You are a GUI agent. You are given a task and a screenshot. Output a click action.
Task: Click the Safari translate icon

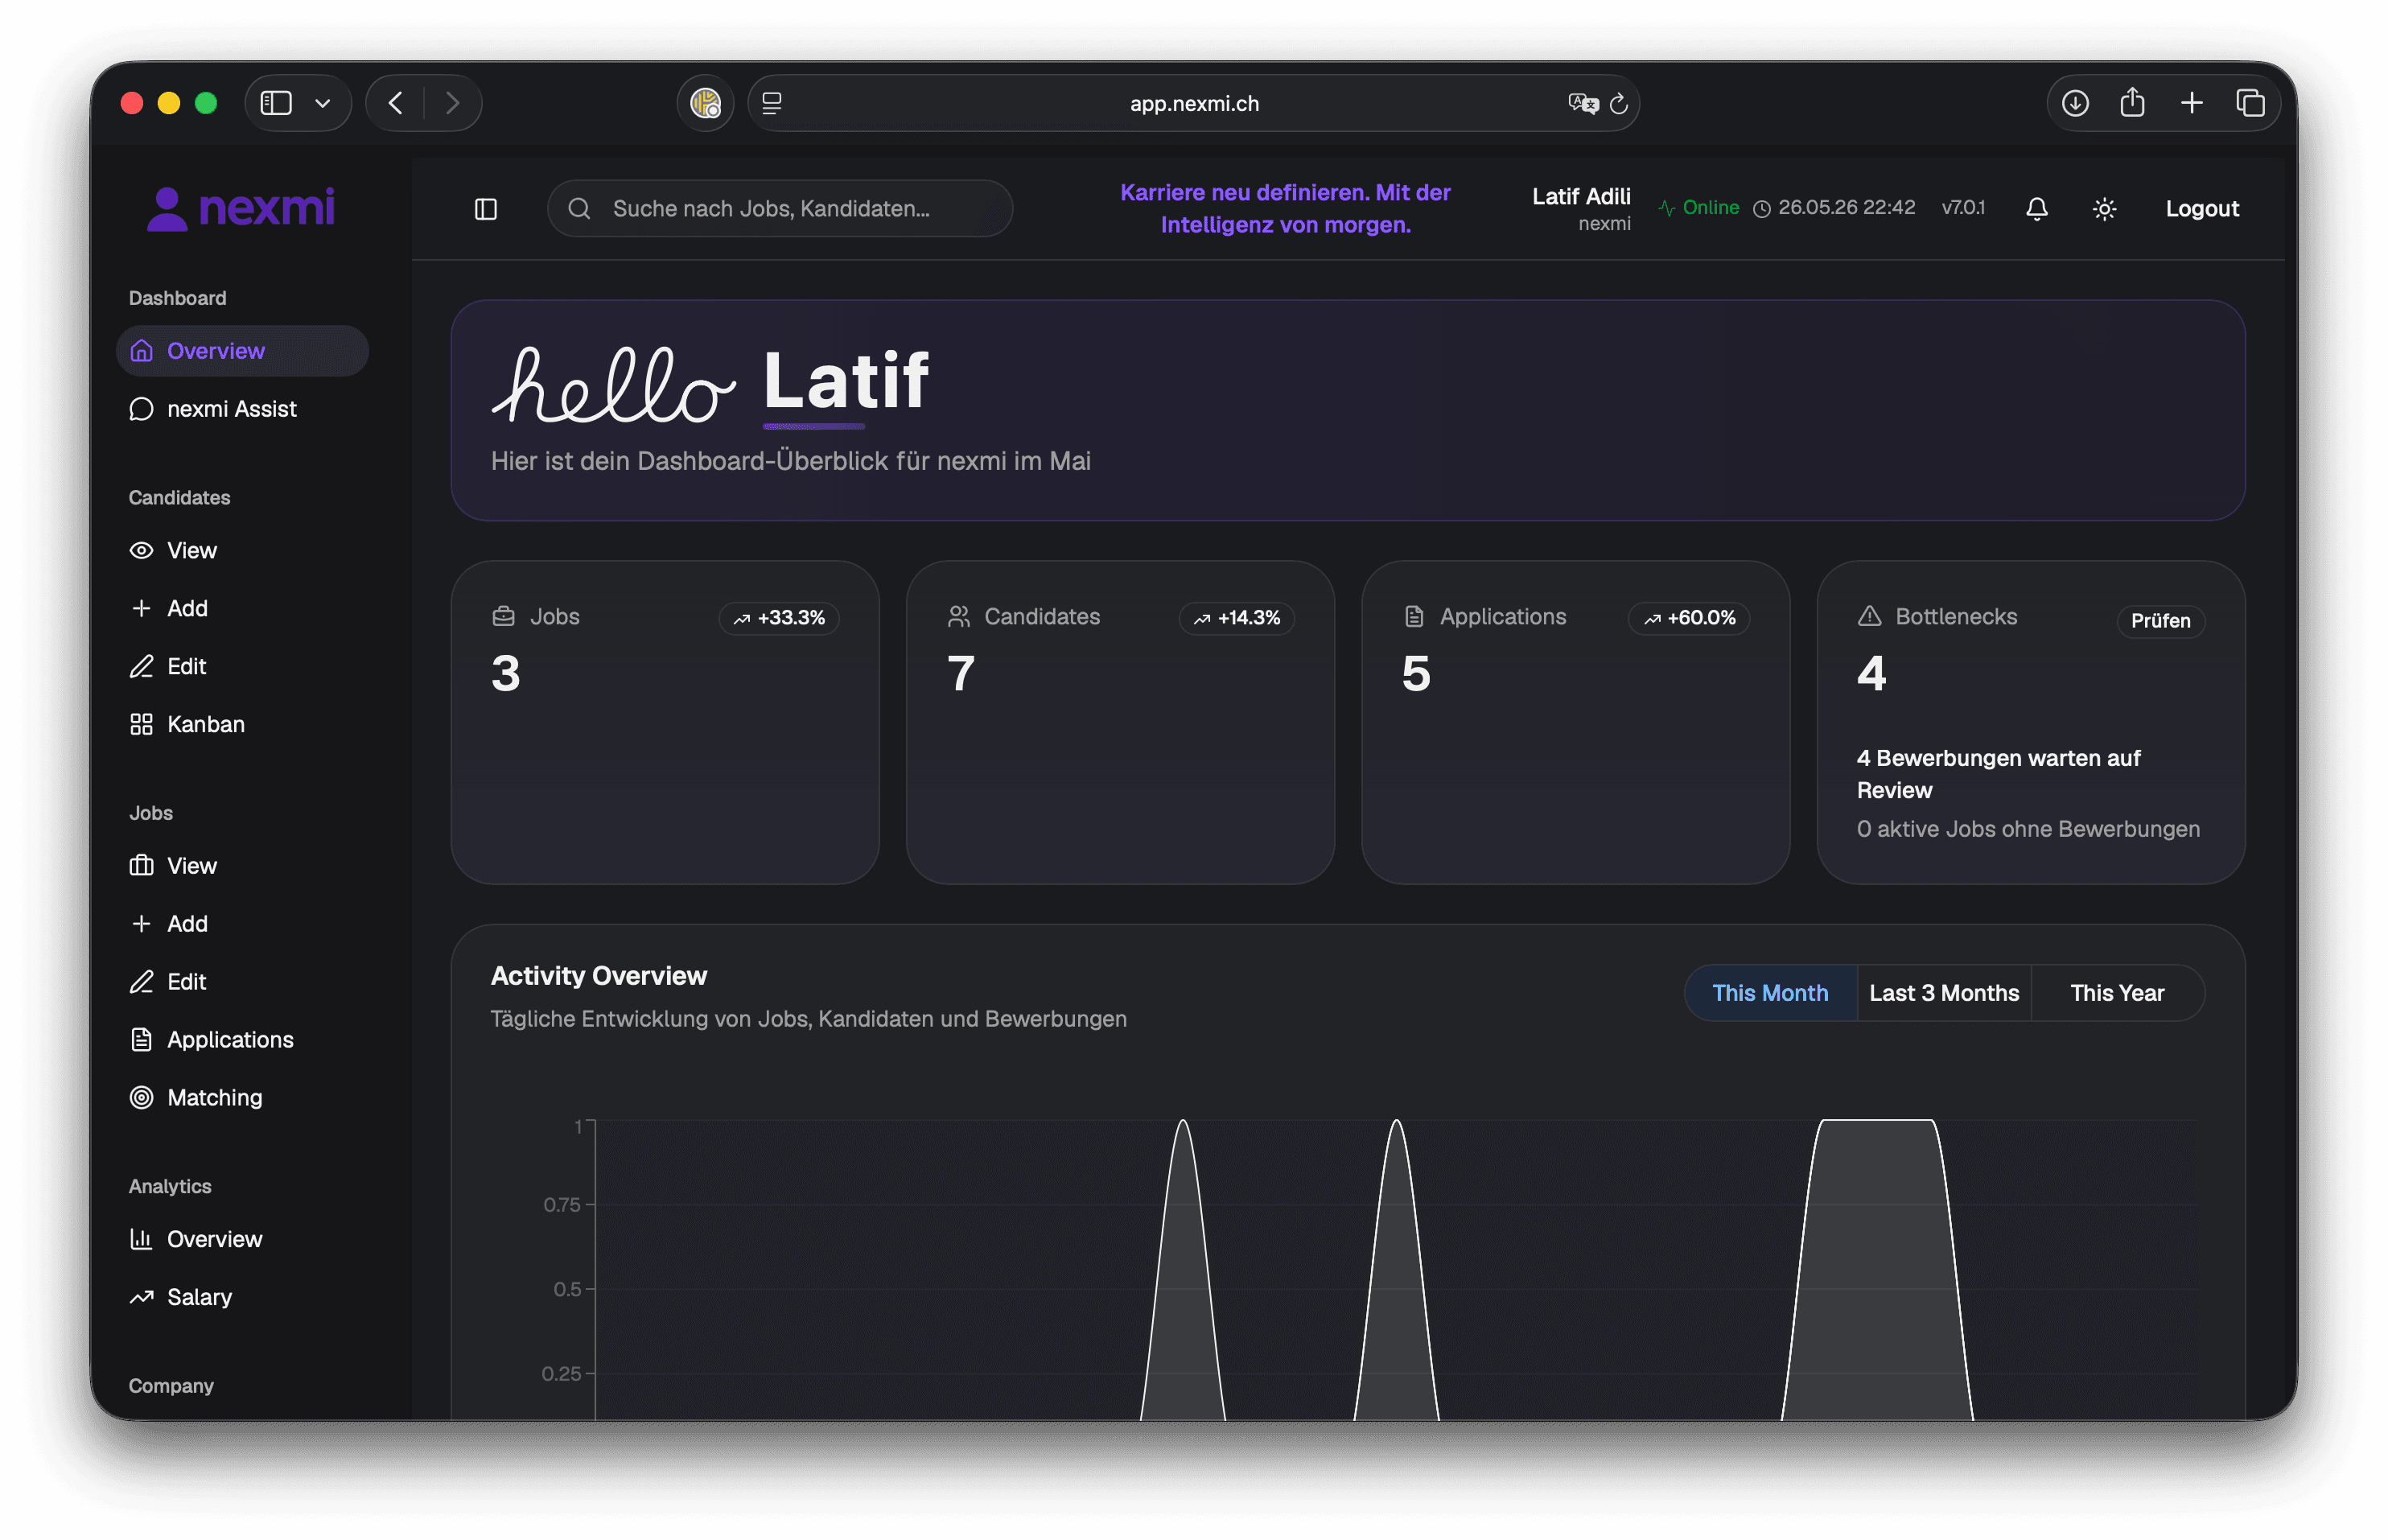coord(1583,103)
